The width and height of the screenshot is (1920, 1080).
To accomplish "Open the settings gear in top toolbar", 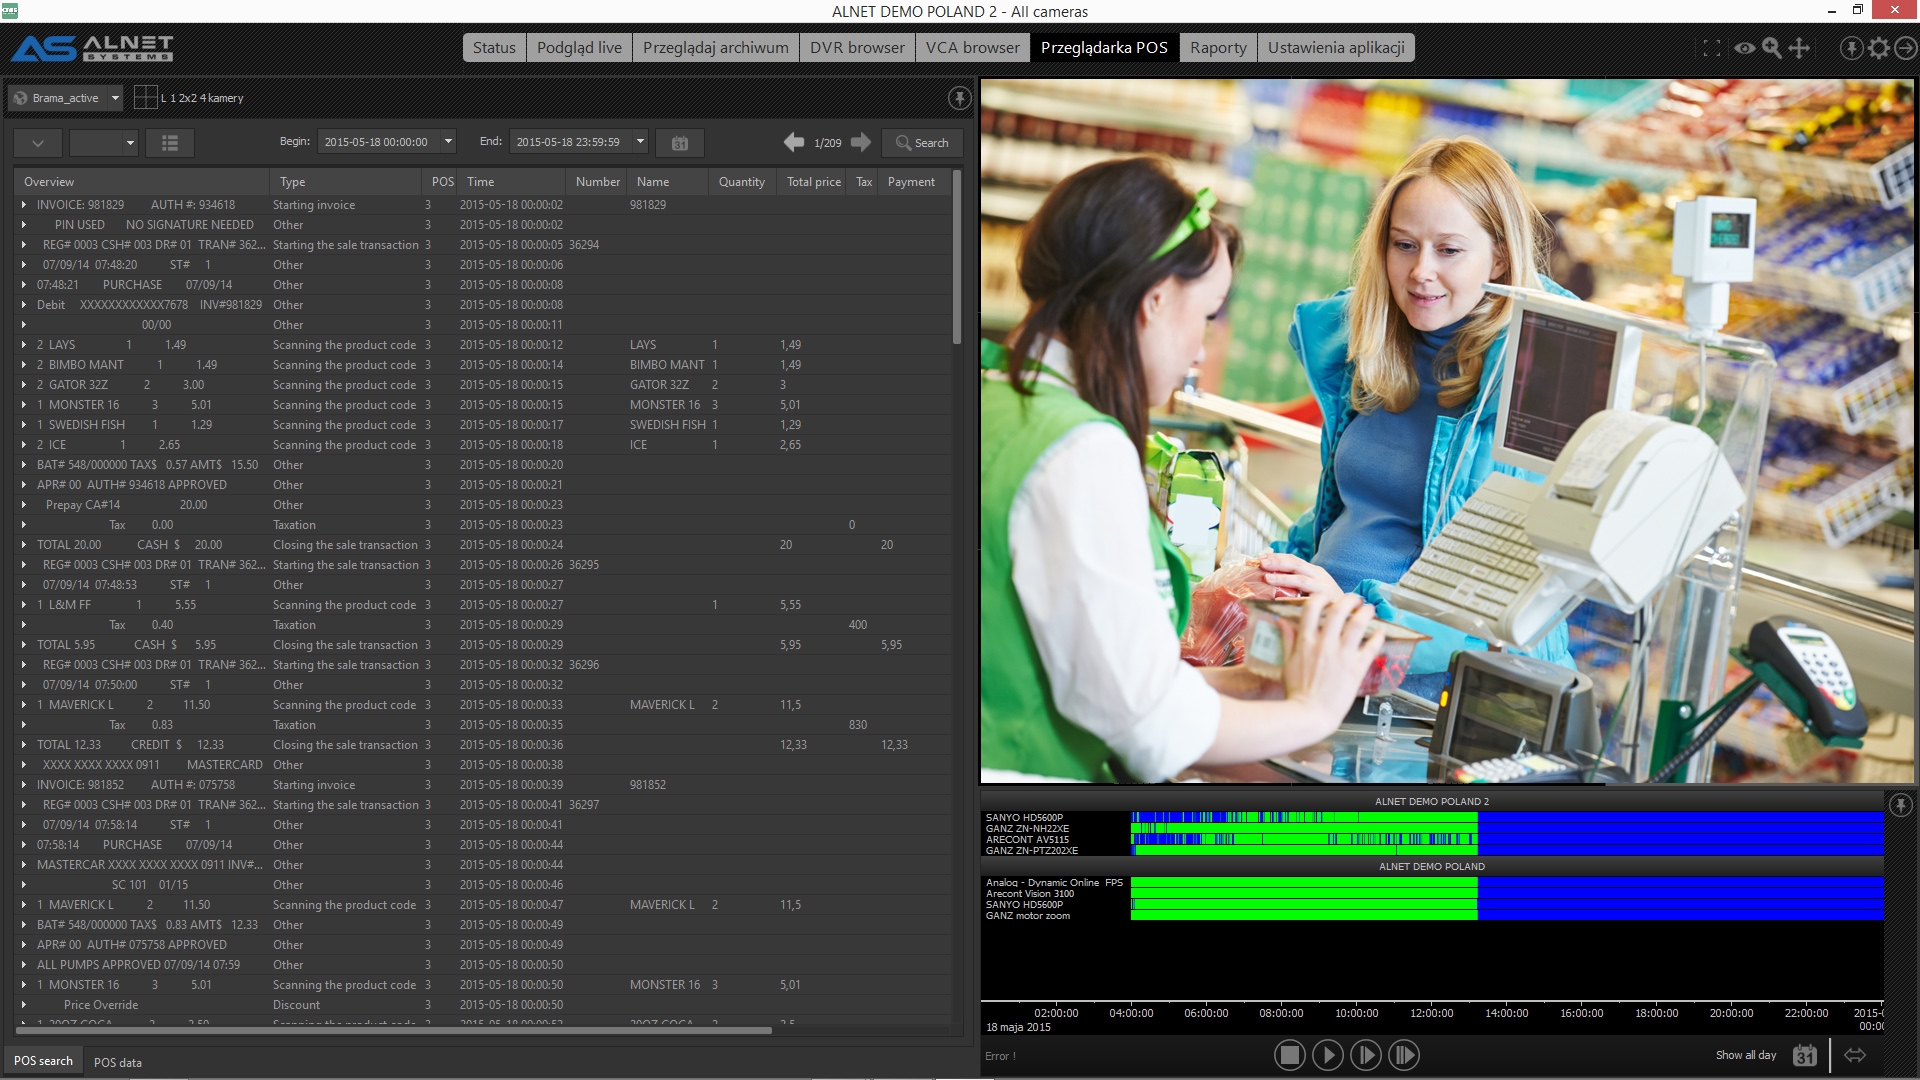I will pos(1879,48).
